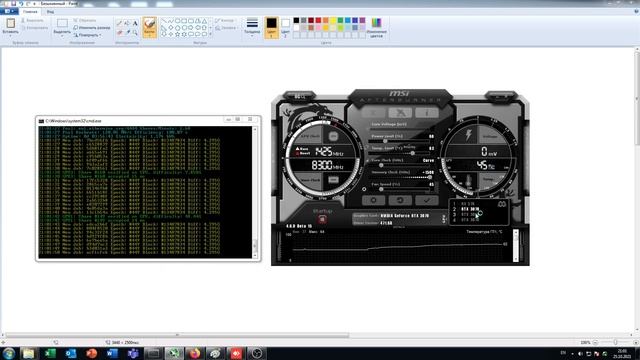Select the Fill with color bucket tool
The image size is (640, 360).
pos(127,23)
